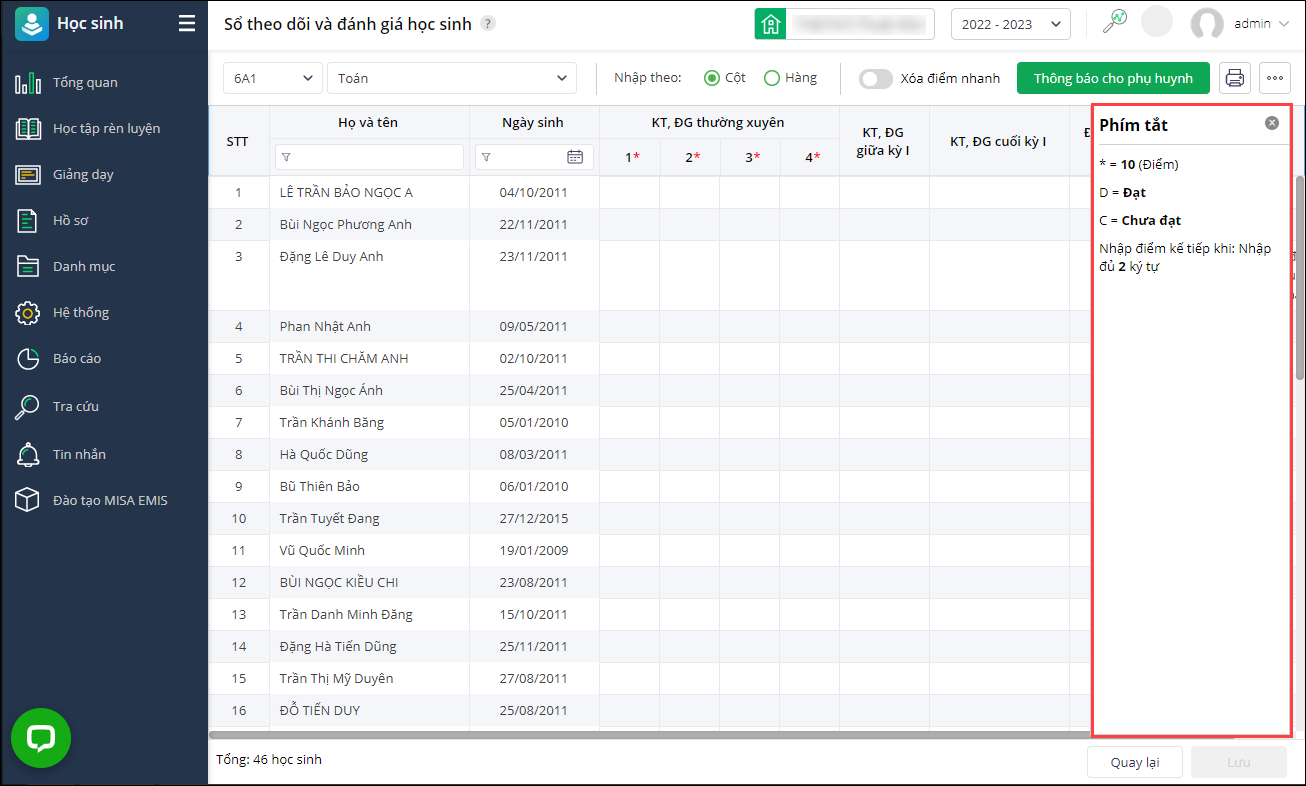This screenshot has width=1306, height=786.
Task: Click the KT, ĐG giữa kỳ I header
Action: pyautogui.click(x=885, y=141)
